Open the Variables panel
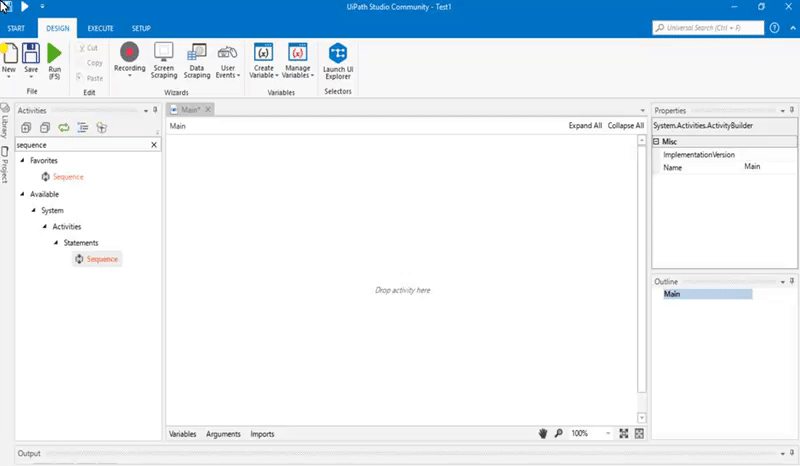 point(183,434)
